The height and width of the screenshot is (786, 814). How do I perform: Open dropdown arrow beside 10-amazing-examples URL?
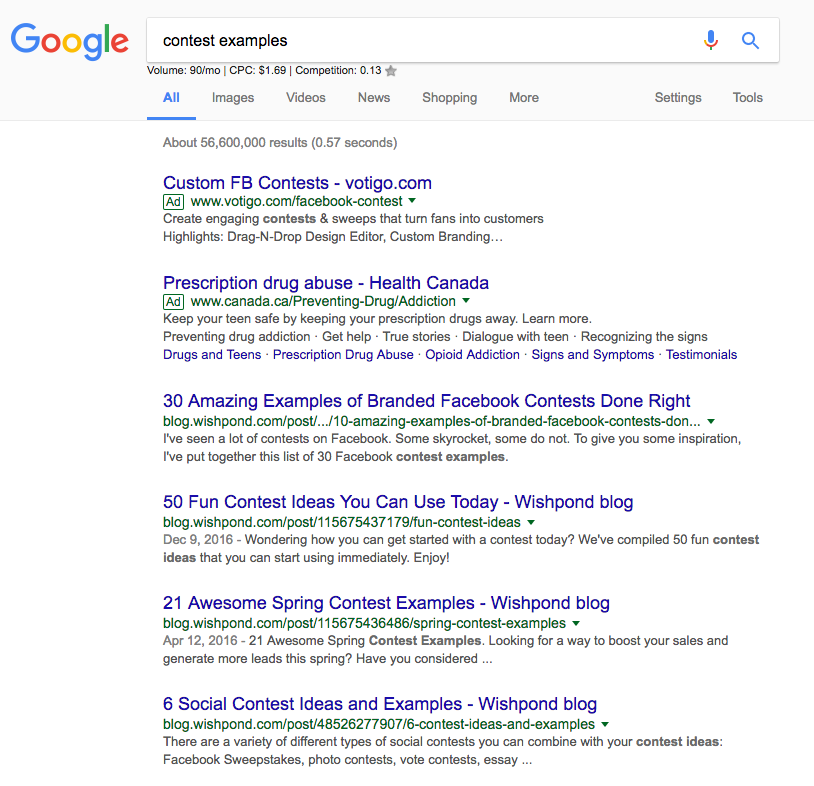711,421
